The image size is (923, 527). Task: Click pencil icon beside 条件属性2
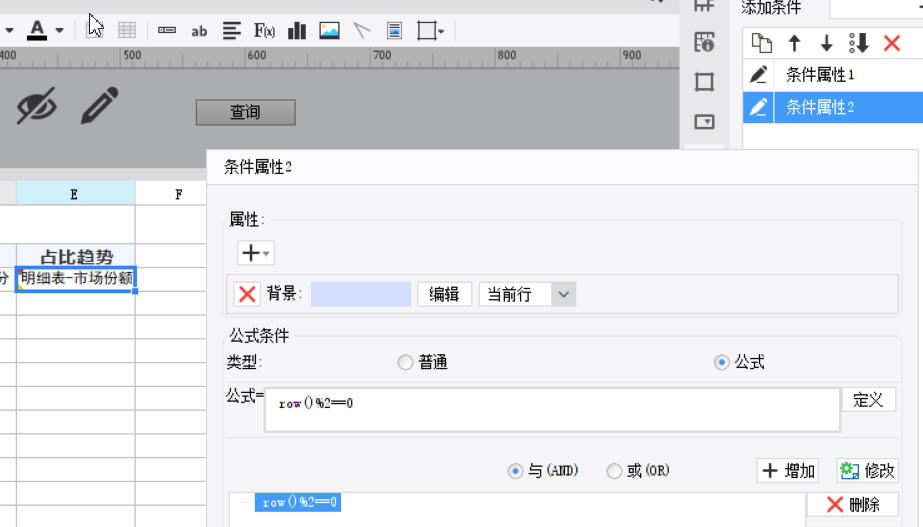(x=758, y=107)
